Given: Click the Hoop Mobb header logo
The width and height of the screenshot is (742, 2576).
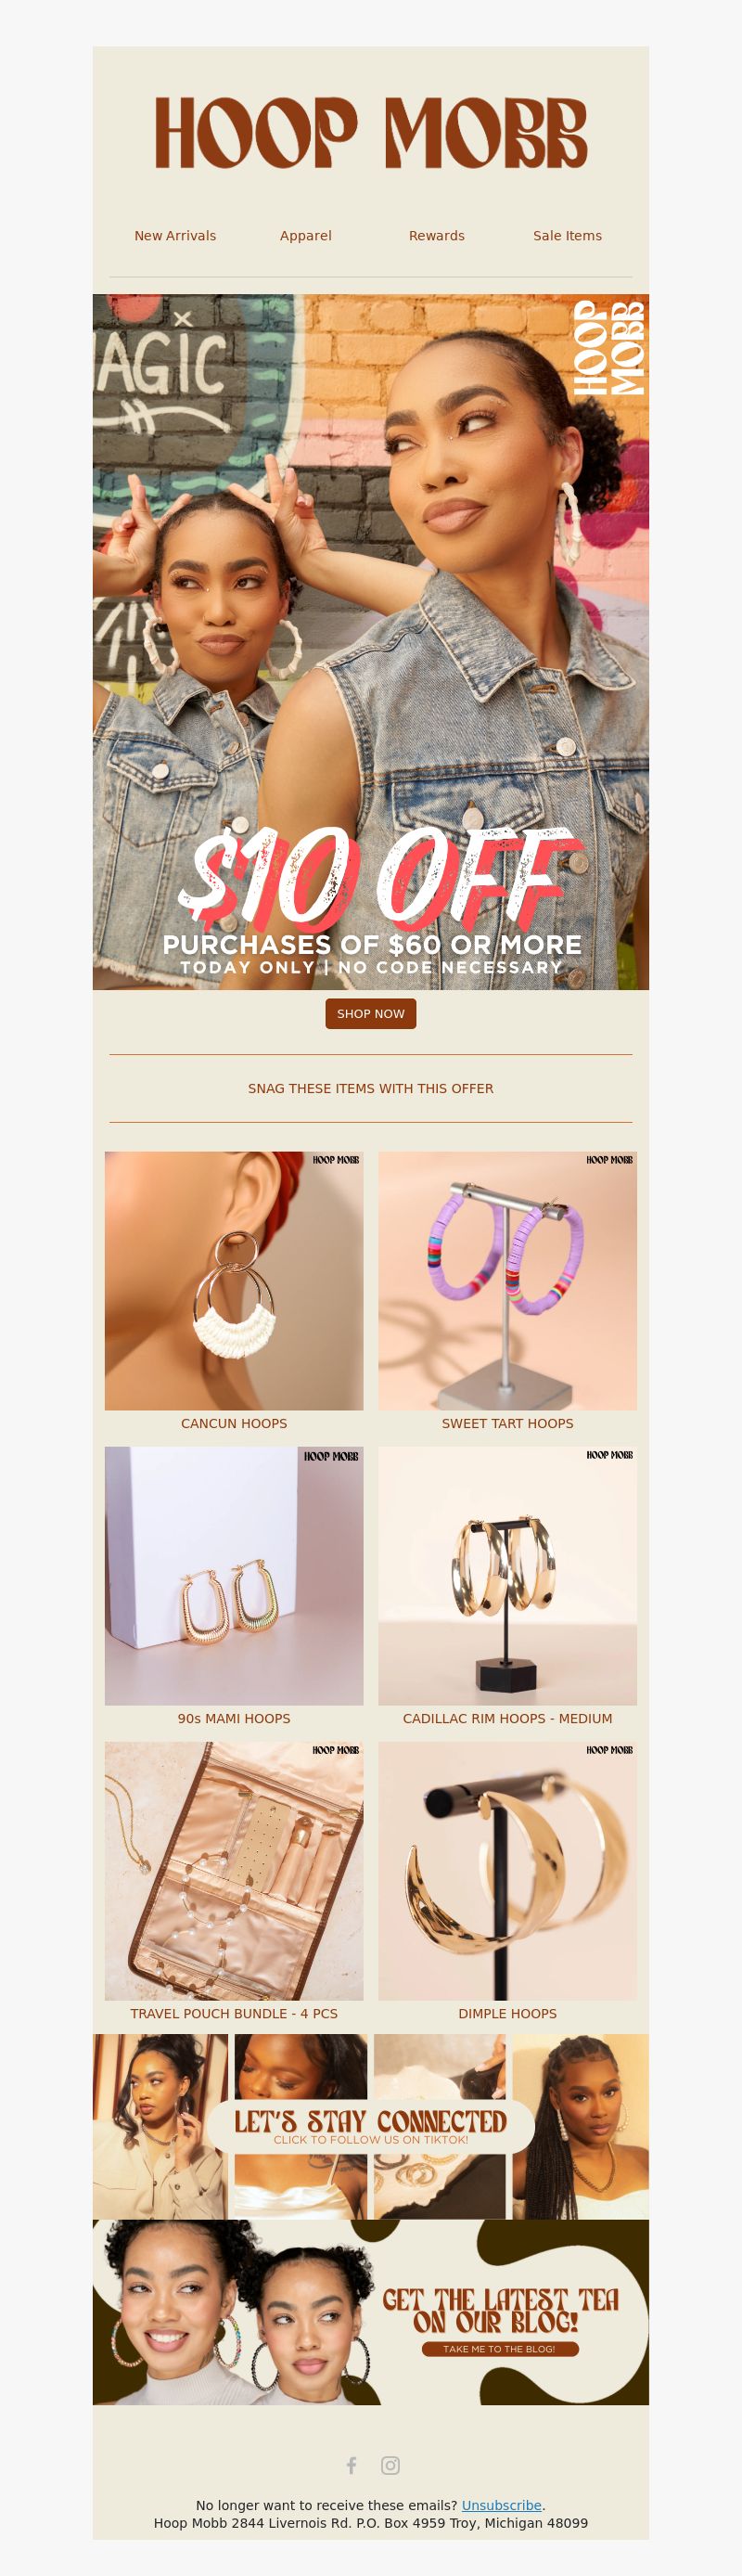Looking at the screenshot, I should coord(371,133).
